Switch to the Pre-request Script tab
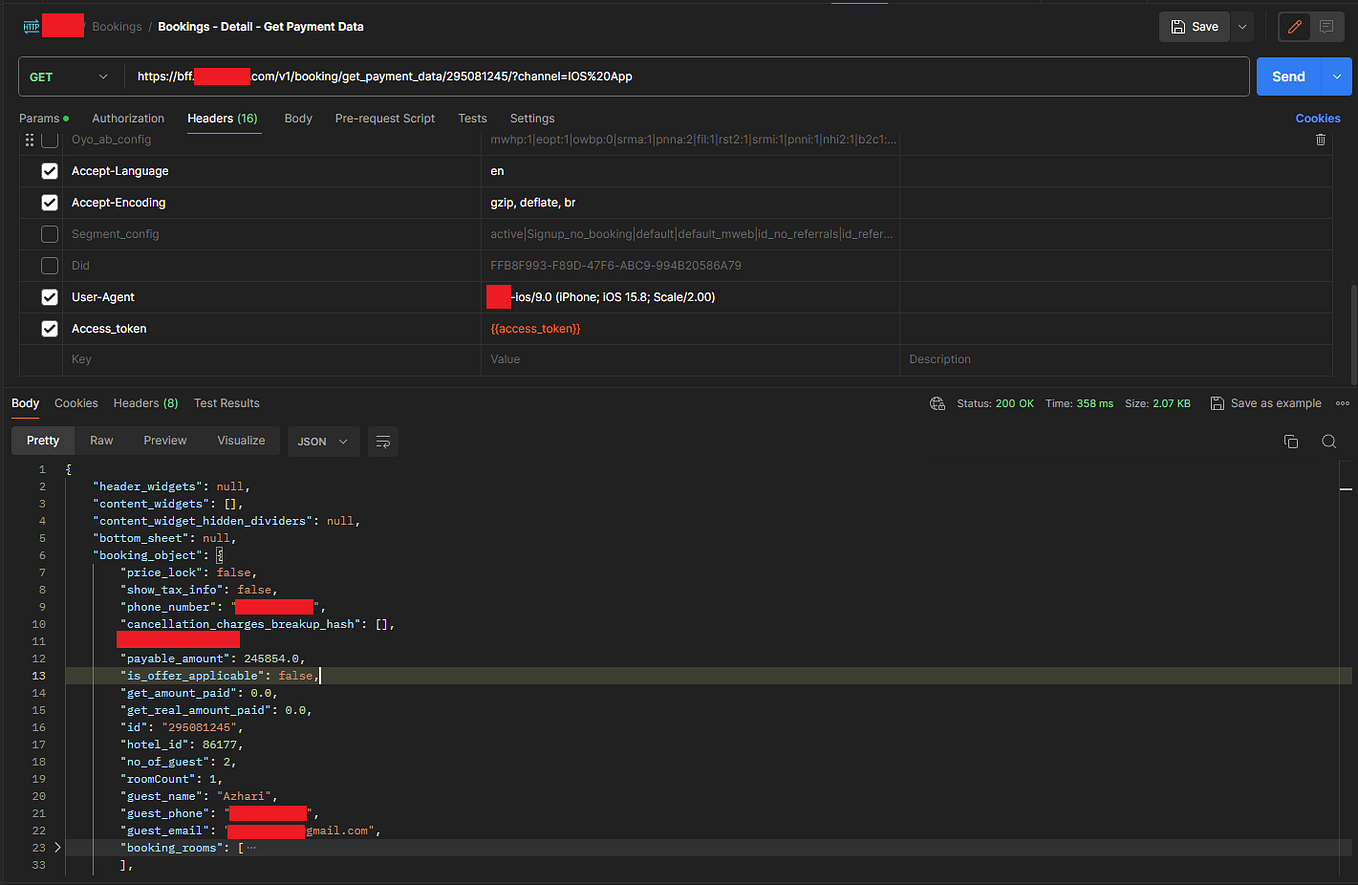The image size is (1358, 885). click(385, 118)
